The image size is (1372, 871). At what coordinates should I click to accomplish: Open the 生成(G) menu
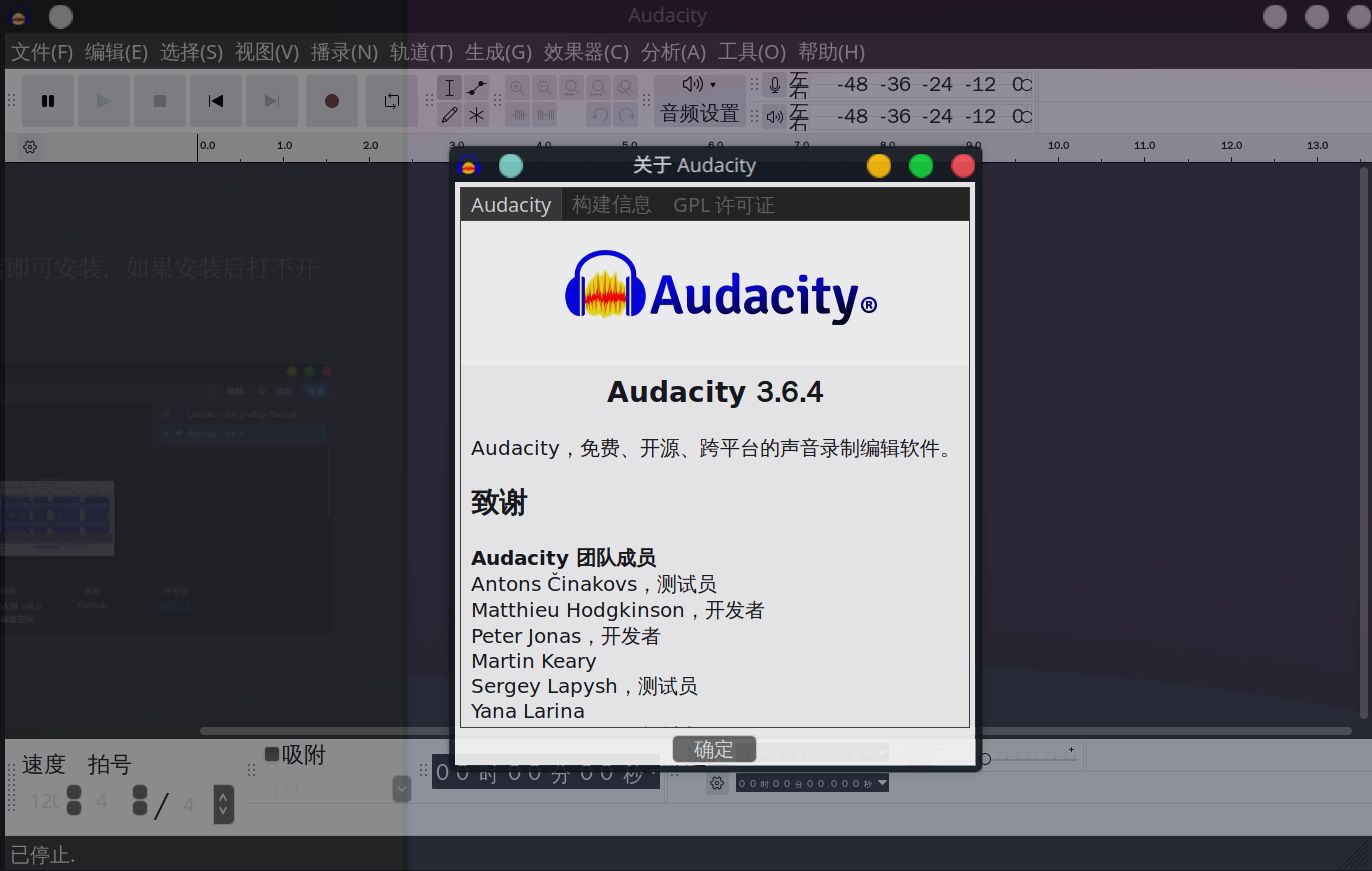click(498, 52)
